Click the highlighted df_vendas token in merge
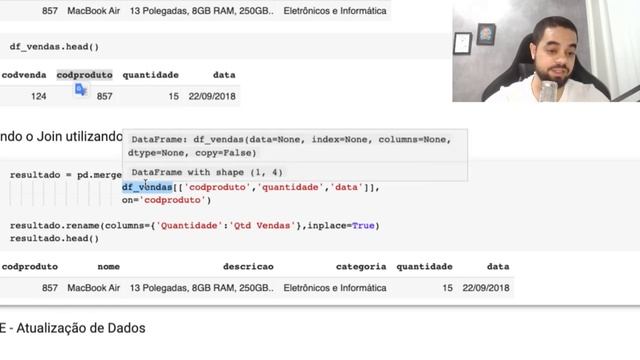The image size is (640, 360). (147, 187)
